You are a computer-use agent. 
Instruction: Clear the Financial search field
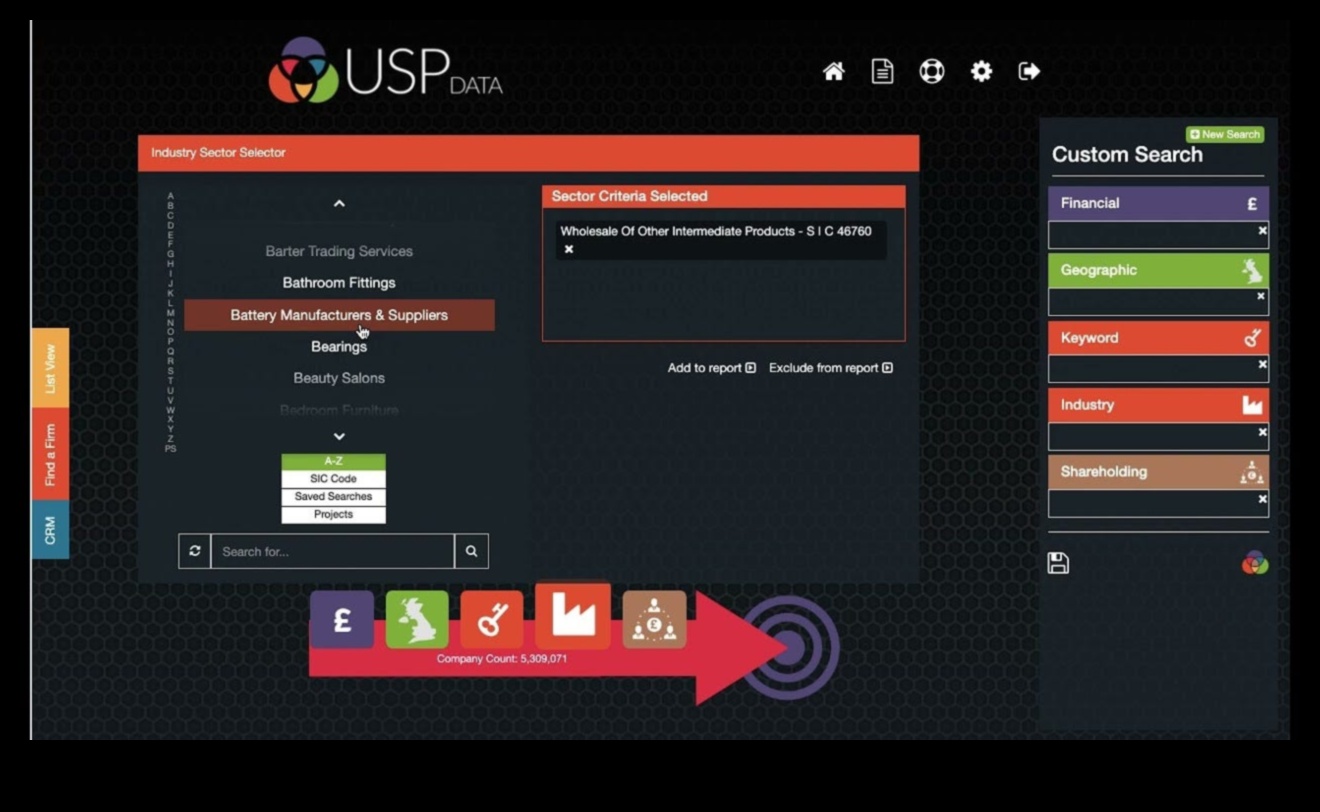(x=1262, y=231)
